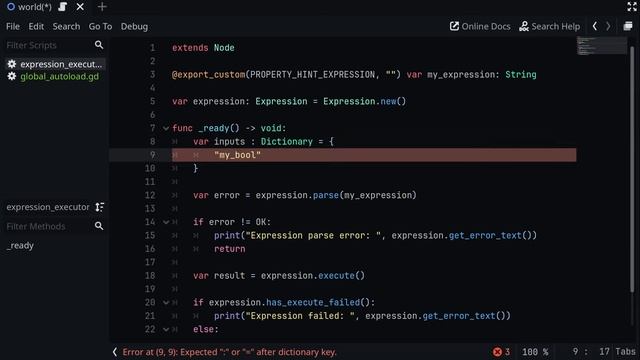The height and width of the screenshot is (360, 640).
Task: Toggle alphabetical sorting of methods
Action: click(100, 207)
